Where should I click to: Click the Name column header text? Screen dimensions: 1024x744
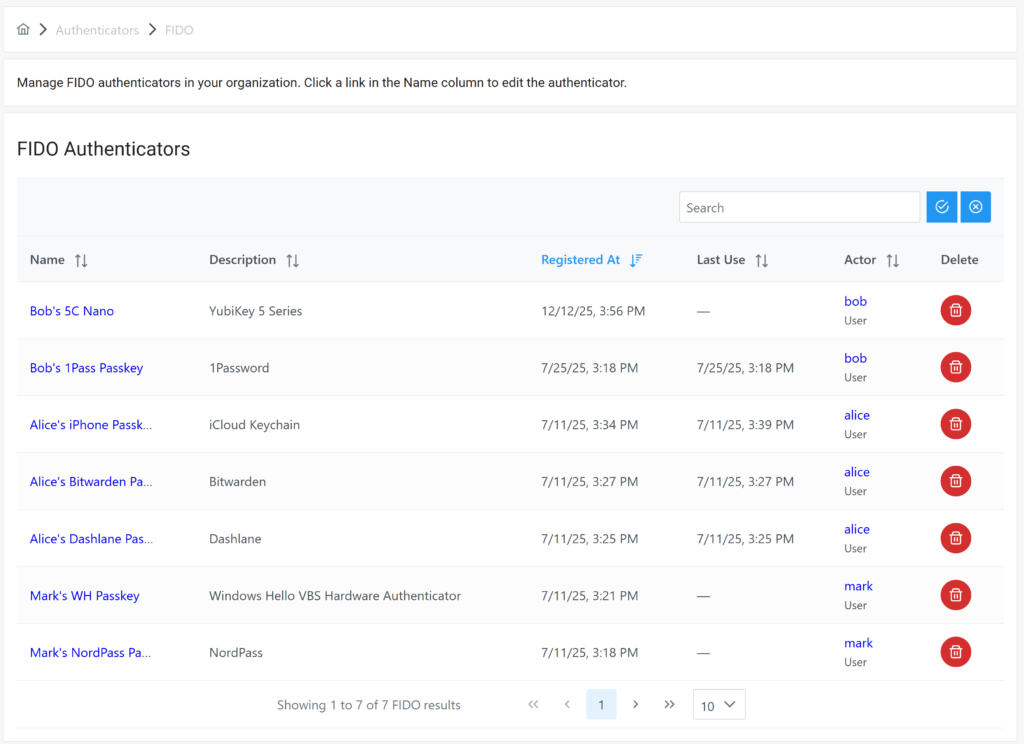coord(47,260)
